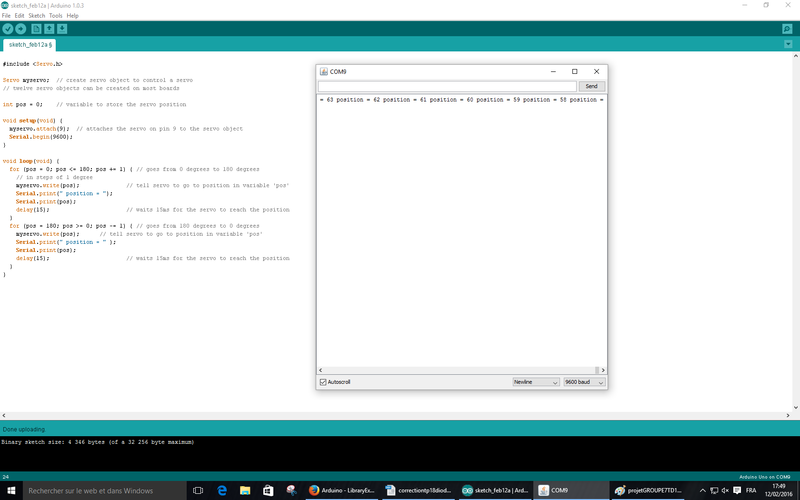
Task: Open the Tools menu
Action: point(56,16)
